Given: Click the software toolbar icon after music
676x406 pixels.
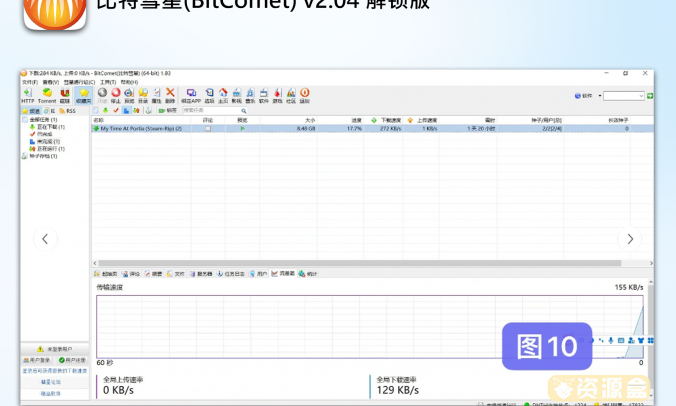Looking at the screenshot, I should (263, 95).
